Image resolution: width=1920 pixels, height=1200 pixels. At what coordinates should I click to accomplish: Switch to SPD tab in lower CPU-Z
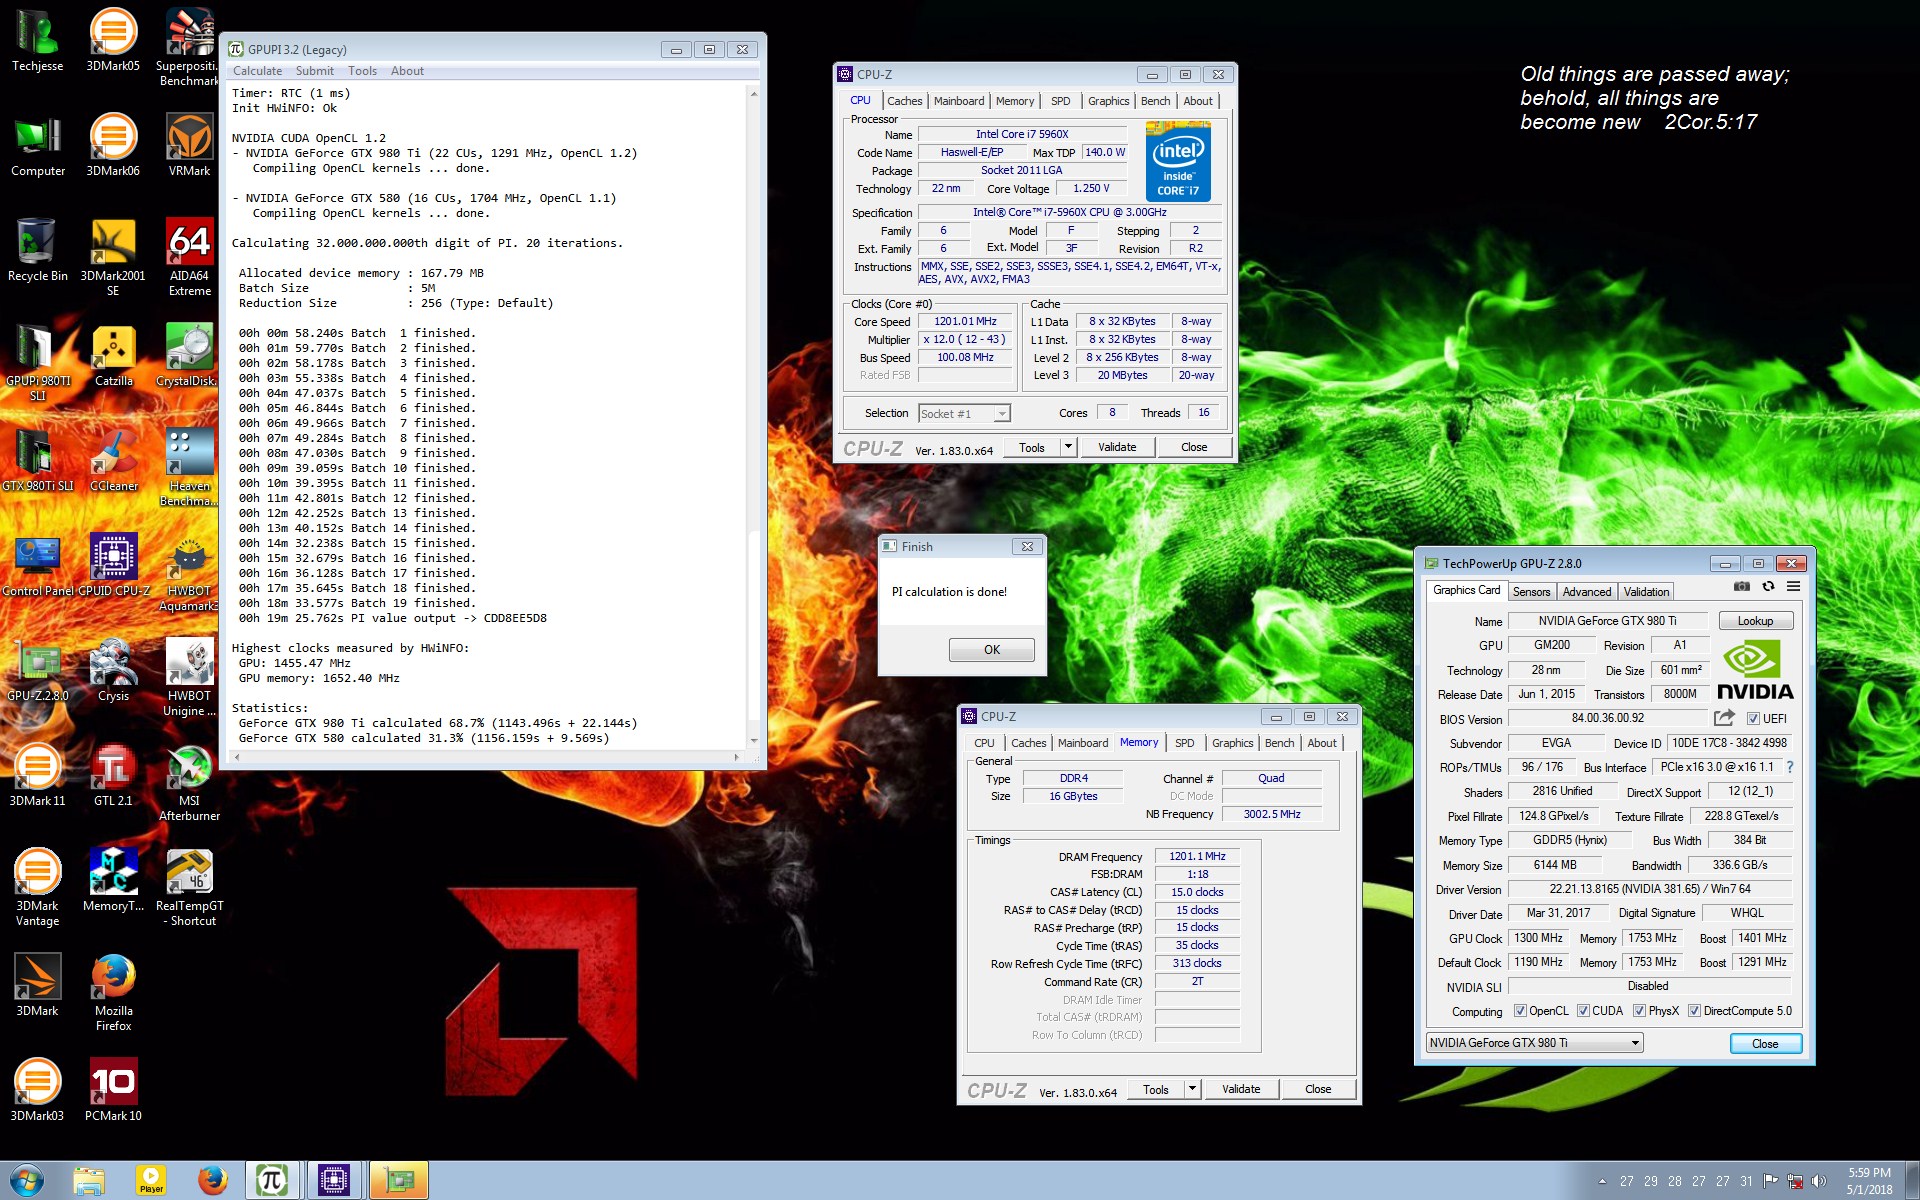click(x=1185, y=743)
